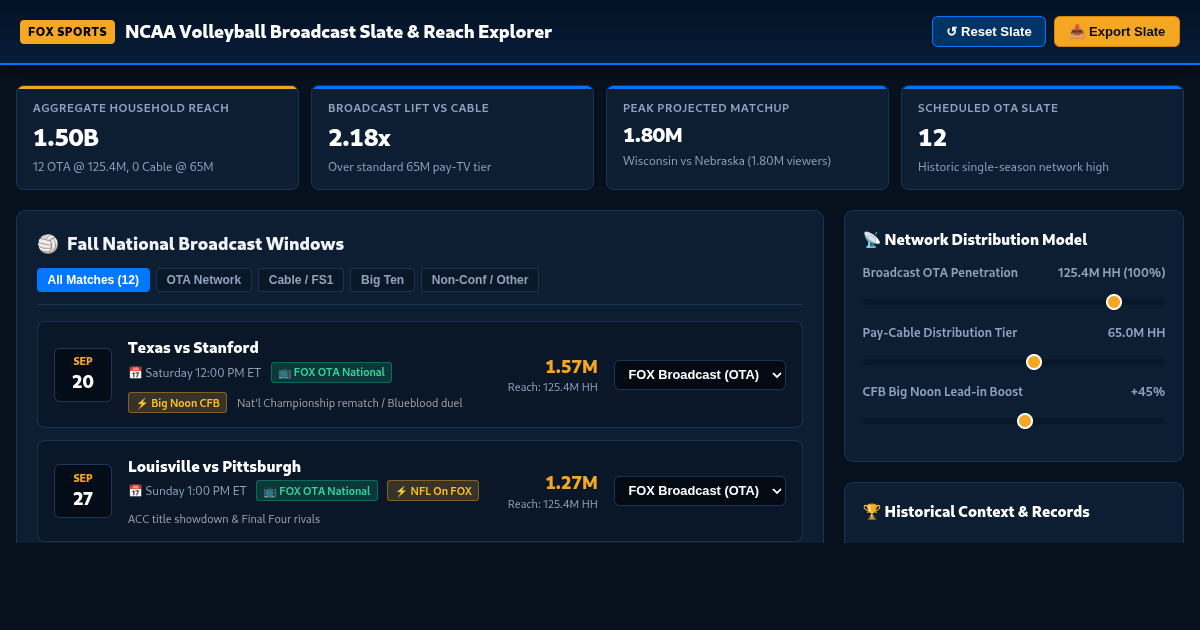Screen dimensions: 1200x630
Task: Click the satellite icon beside Network Distribution Model
Action: point(872,240)
